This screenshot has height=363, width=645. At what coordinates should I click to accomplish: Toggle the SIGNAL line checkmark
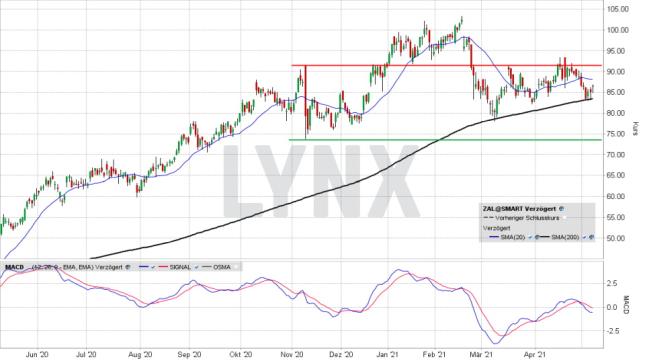pyautogui.click(x=196, y=267)
